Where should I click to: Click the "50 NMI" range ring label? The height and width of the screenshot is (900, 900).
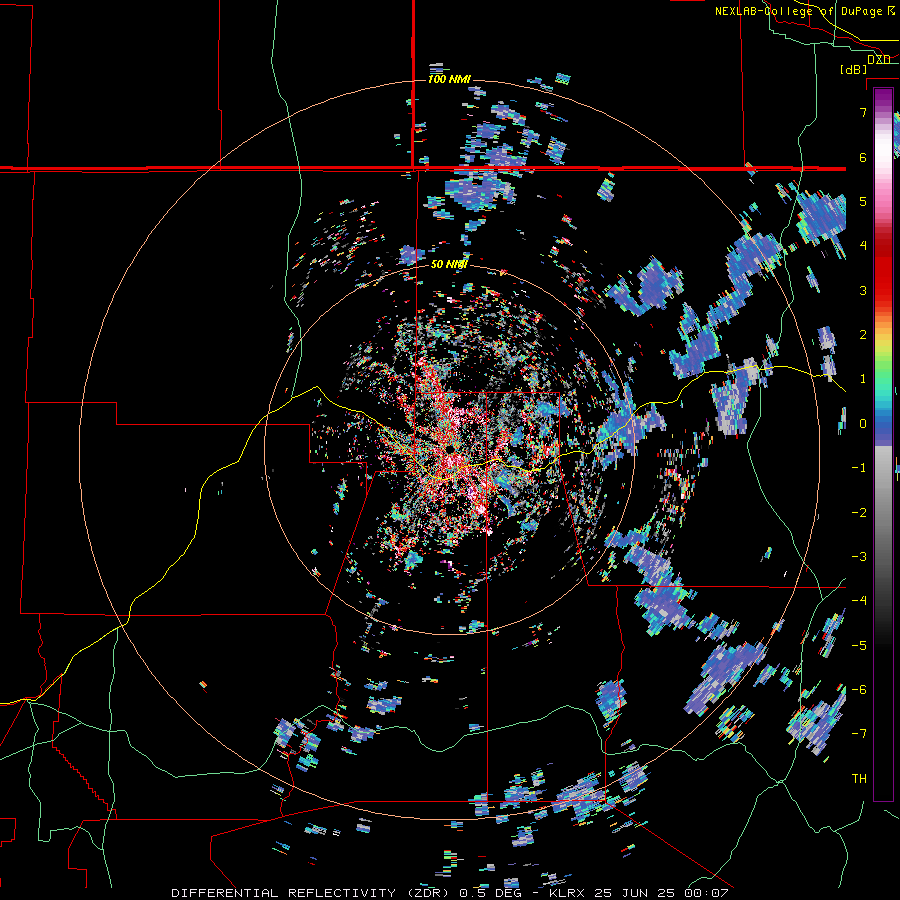pyautogui.click(x=449, y=264)
